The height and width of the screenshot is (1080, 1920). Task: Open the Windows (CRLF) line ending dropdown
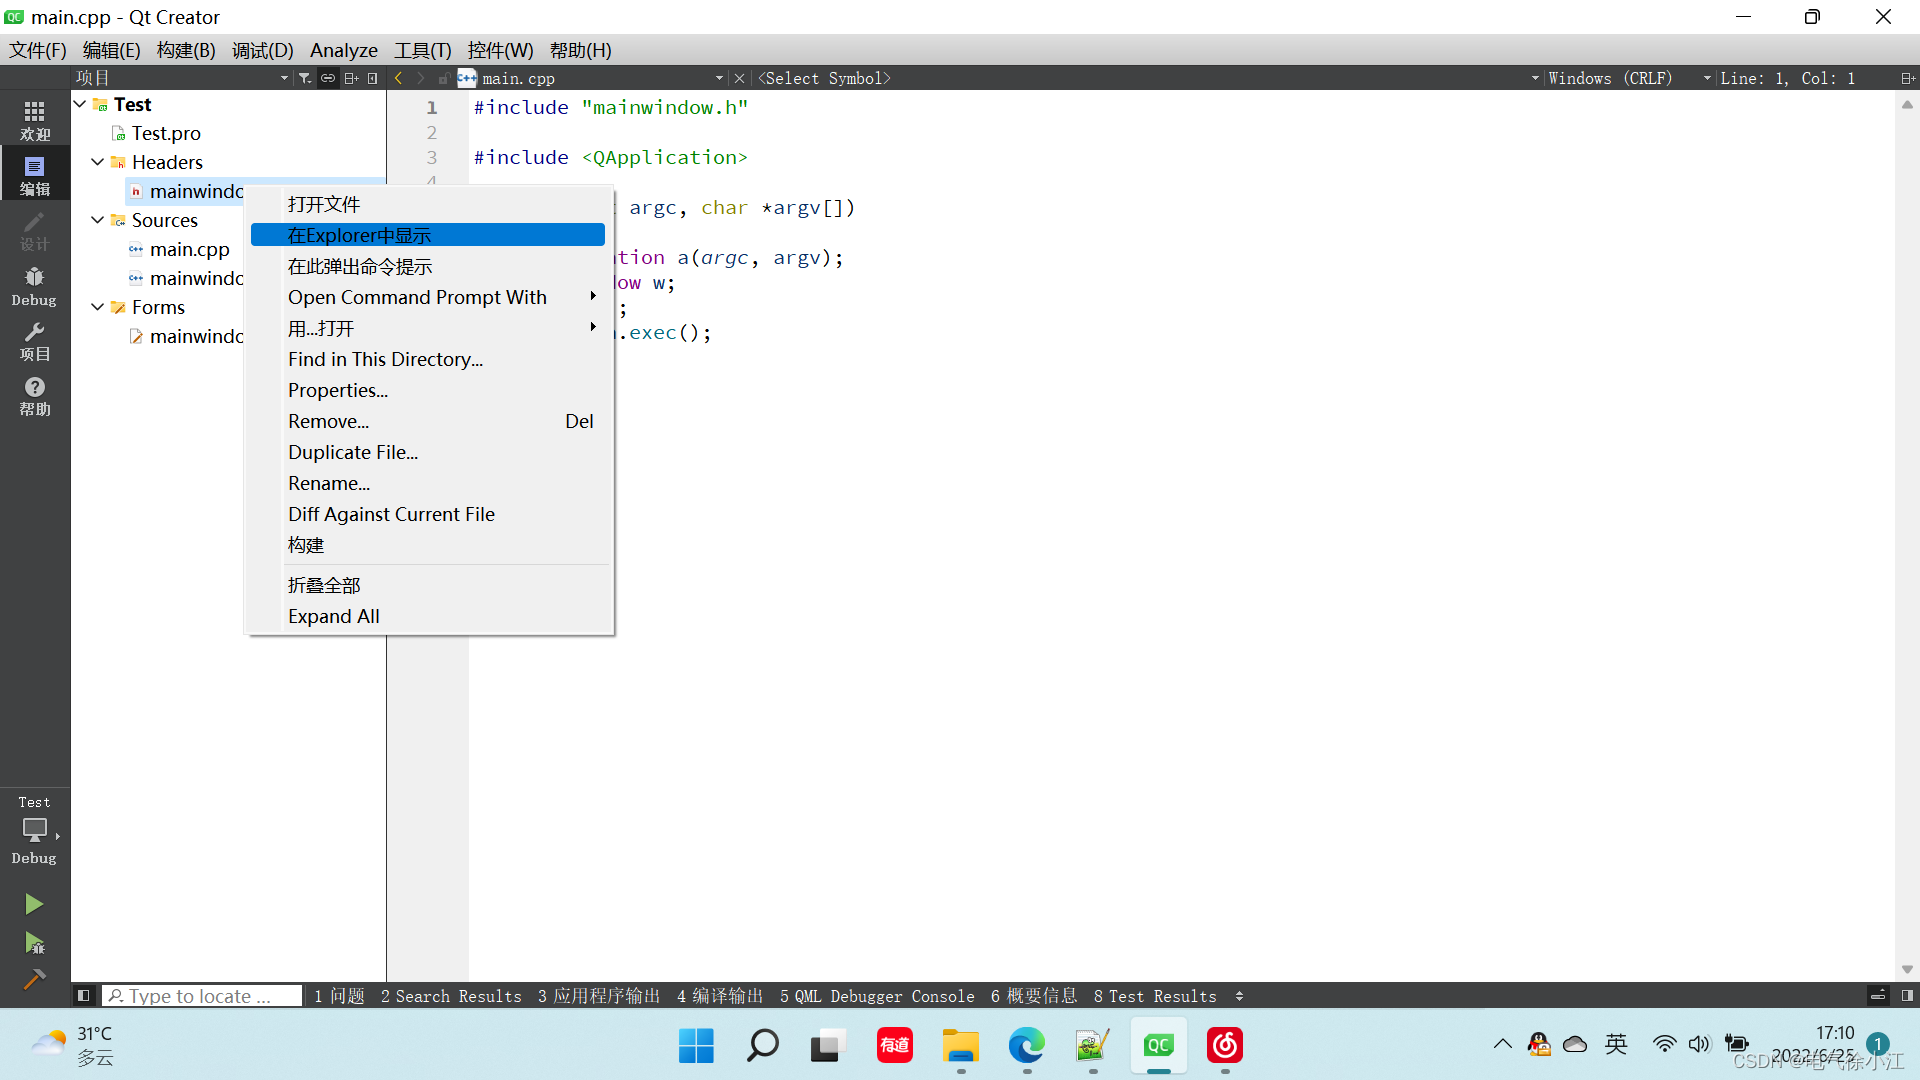(1629, 78)
